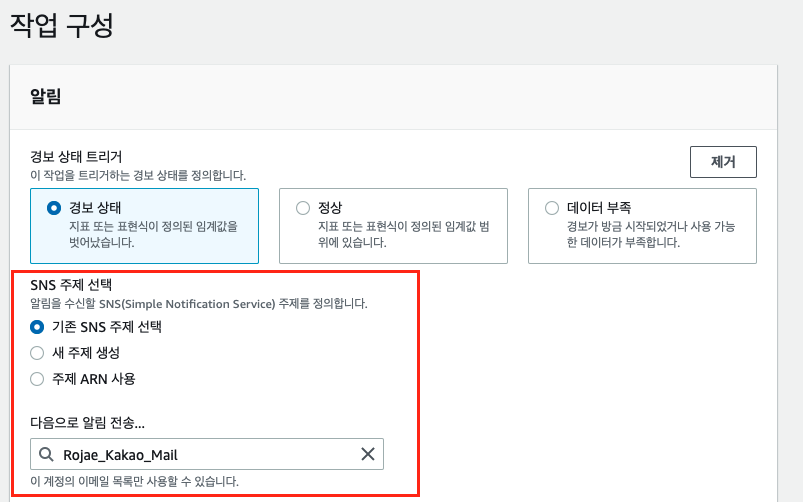This screenshot has height=502, width=803.
Task: Click the Rojae_Kakao_Mail topic search field
Action: pyautogui.click(x=207, y=454)
